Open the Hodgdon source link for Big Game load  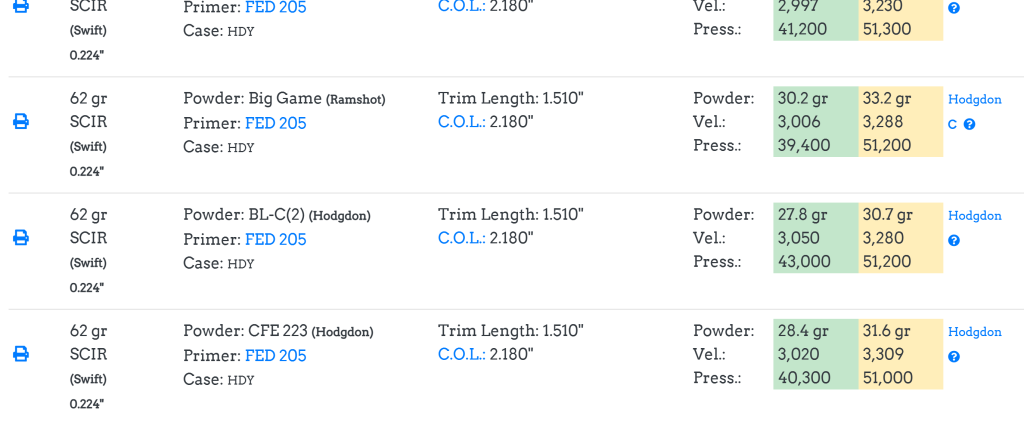(974, 99)
